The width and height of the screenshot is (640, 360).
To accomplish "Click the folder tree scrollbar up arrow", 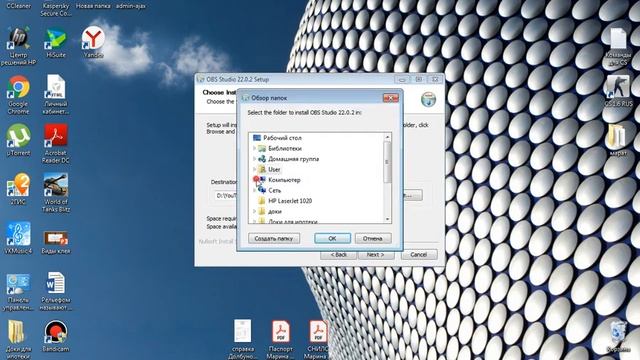I will coord(387,138).
